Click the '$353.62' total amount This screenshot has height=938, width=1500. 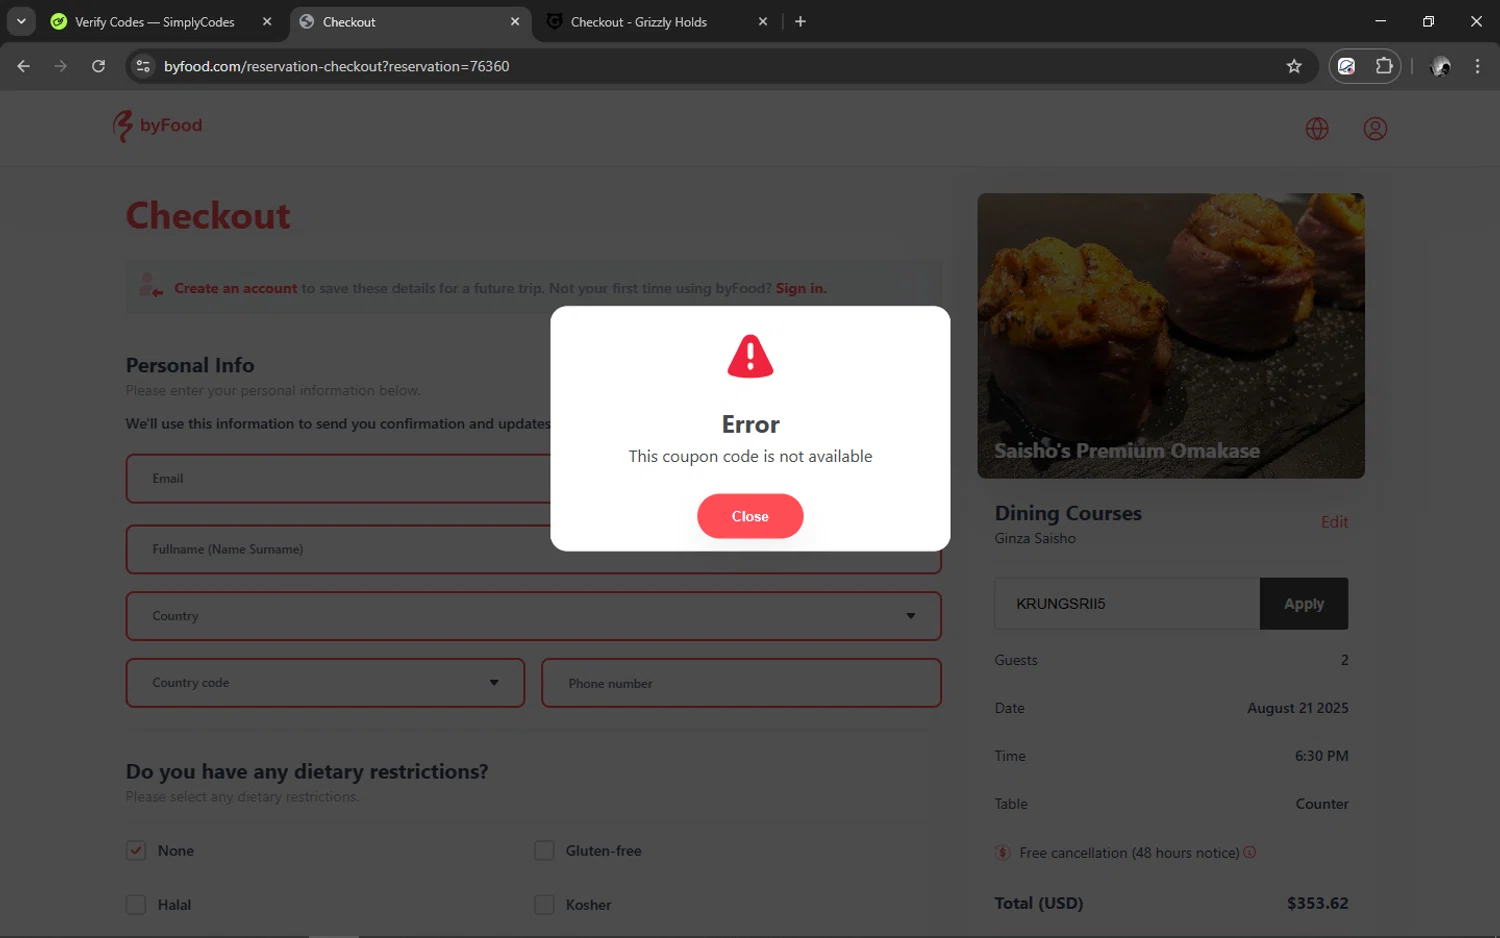point(1317,903)
